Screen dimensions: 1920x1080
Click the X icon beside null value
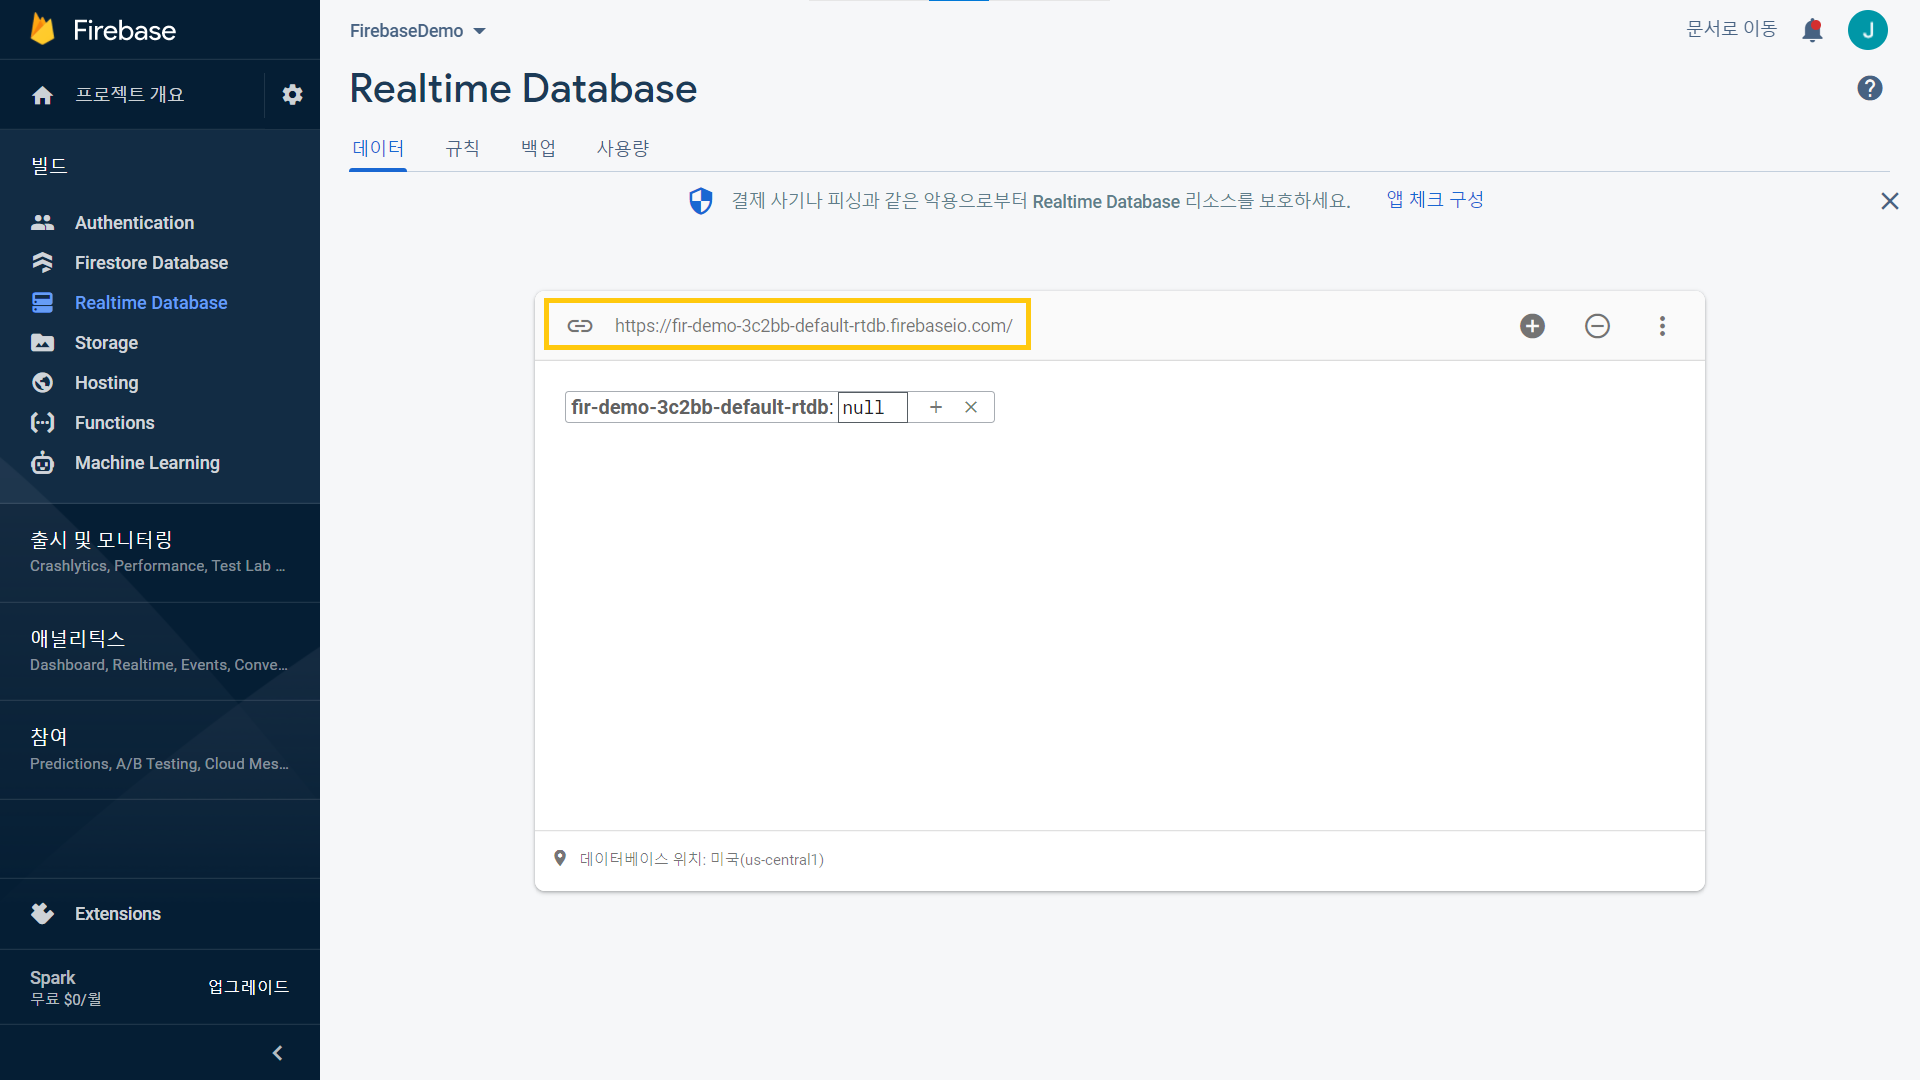click(x=971, y=407)
